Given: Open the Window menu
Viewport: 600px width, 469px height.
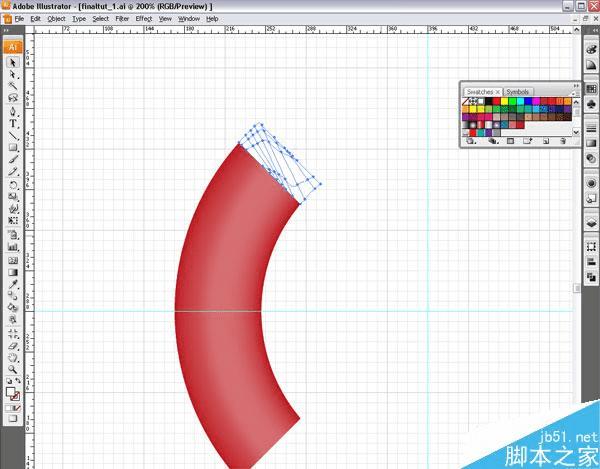Looking at the screenshot, I should click(x=189, y=19).
